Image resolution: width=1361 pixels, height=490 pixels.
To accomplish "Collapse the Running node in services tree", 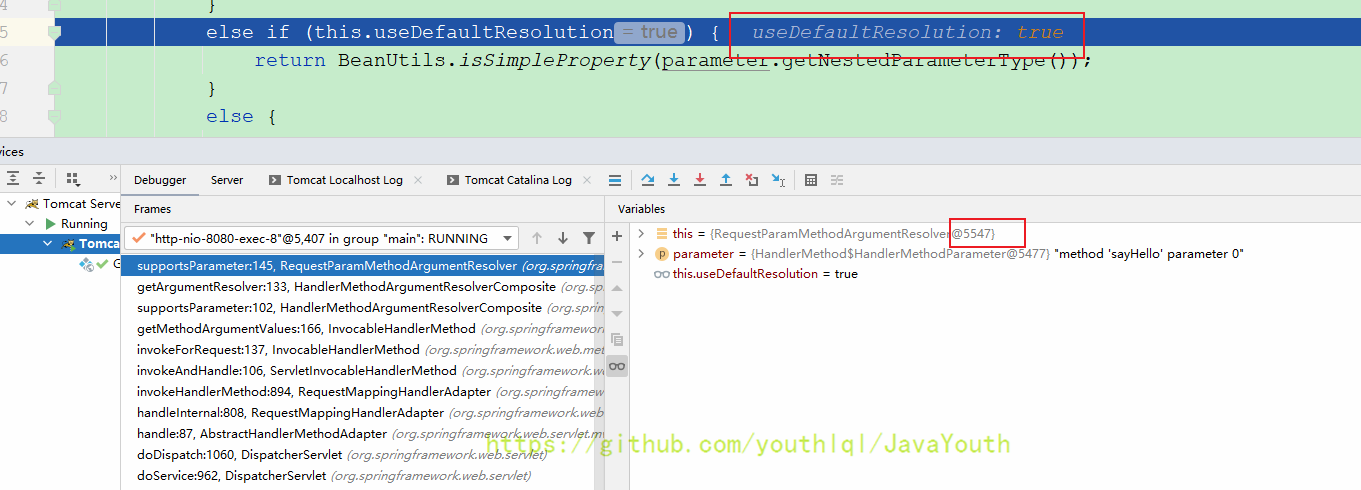I will point(31,224).
